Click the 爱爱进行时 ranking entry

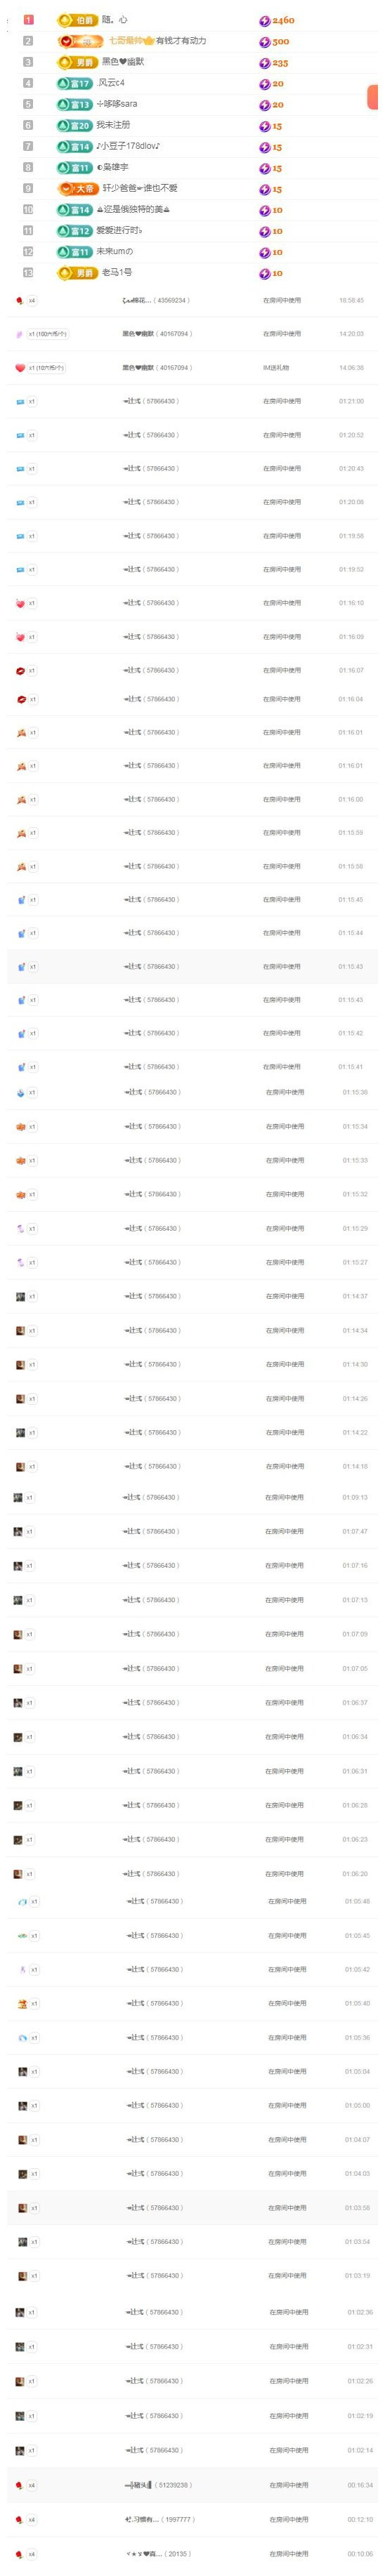pos(119,230)
